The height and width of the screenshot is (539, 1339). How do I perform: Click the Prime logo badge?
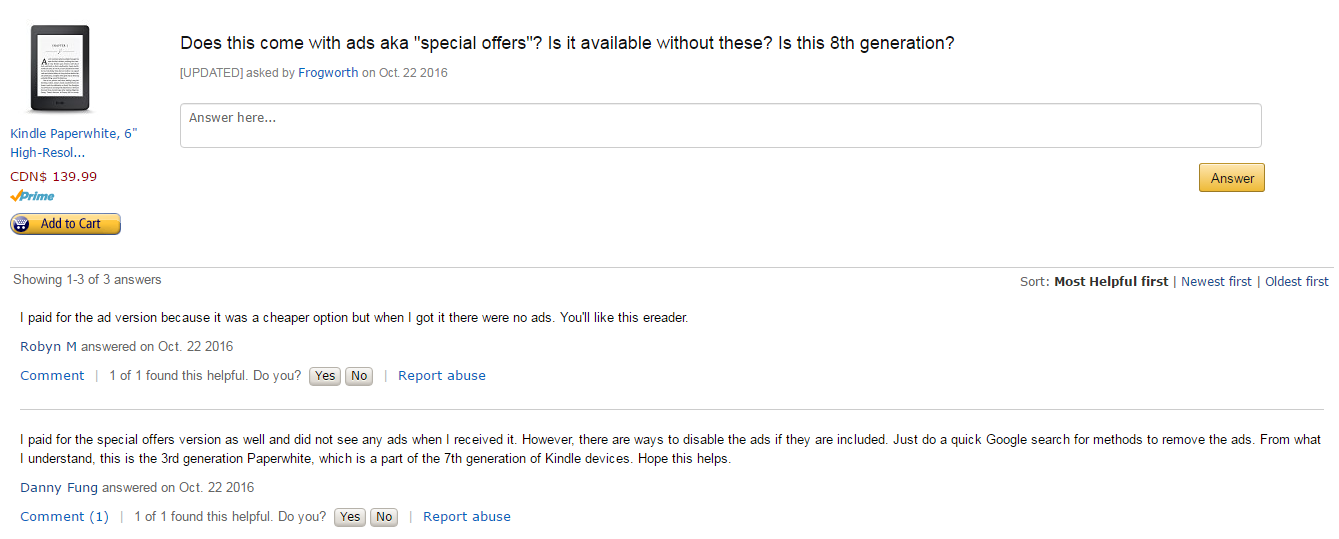(x=33, y=196)
